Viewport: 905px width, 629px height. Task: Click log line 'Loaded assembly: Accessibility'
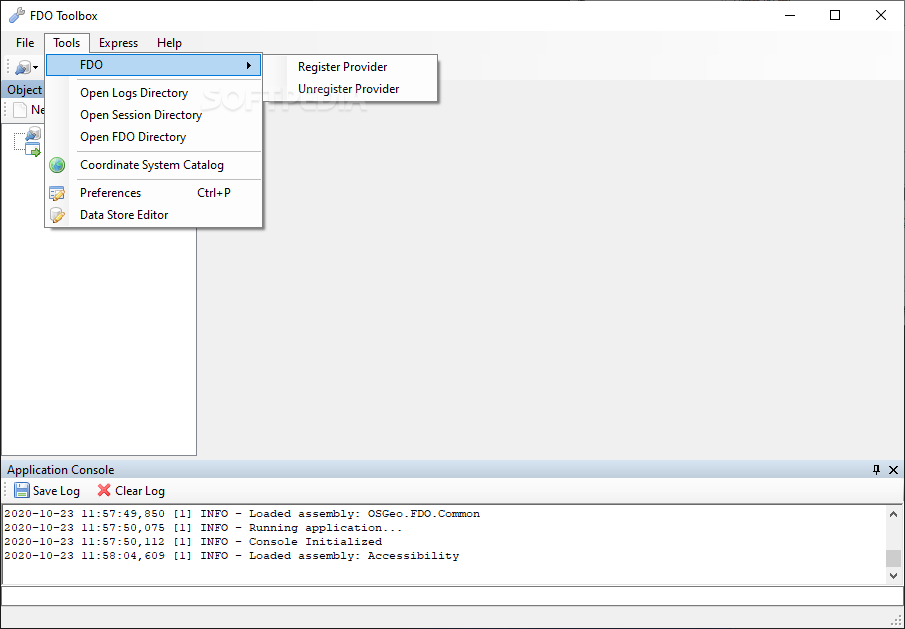(231, 556)
